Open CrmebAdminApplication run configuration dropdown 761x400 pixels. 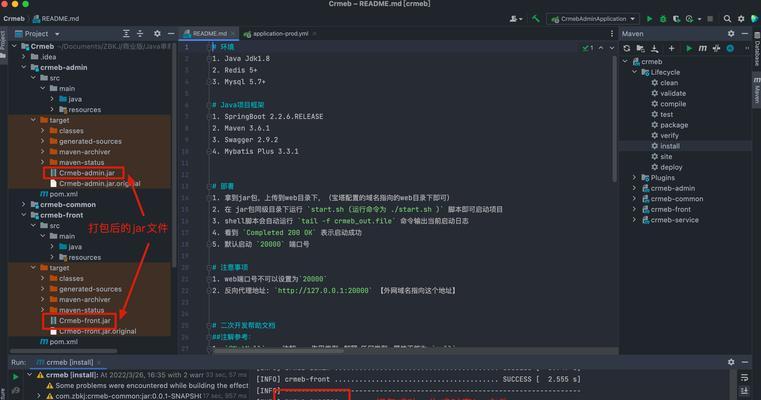tap(593, 19)
